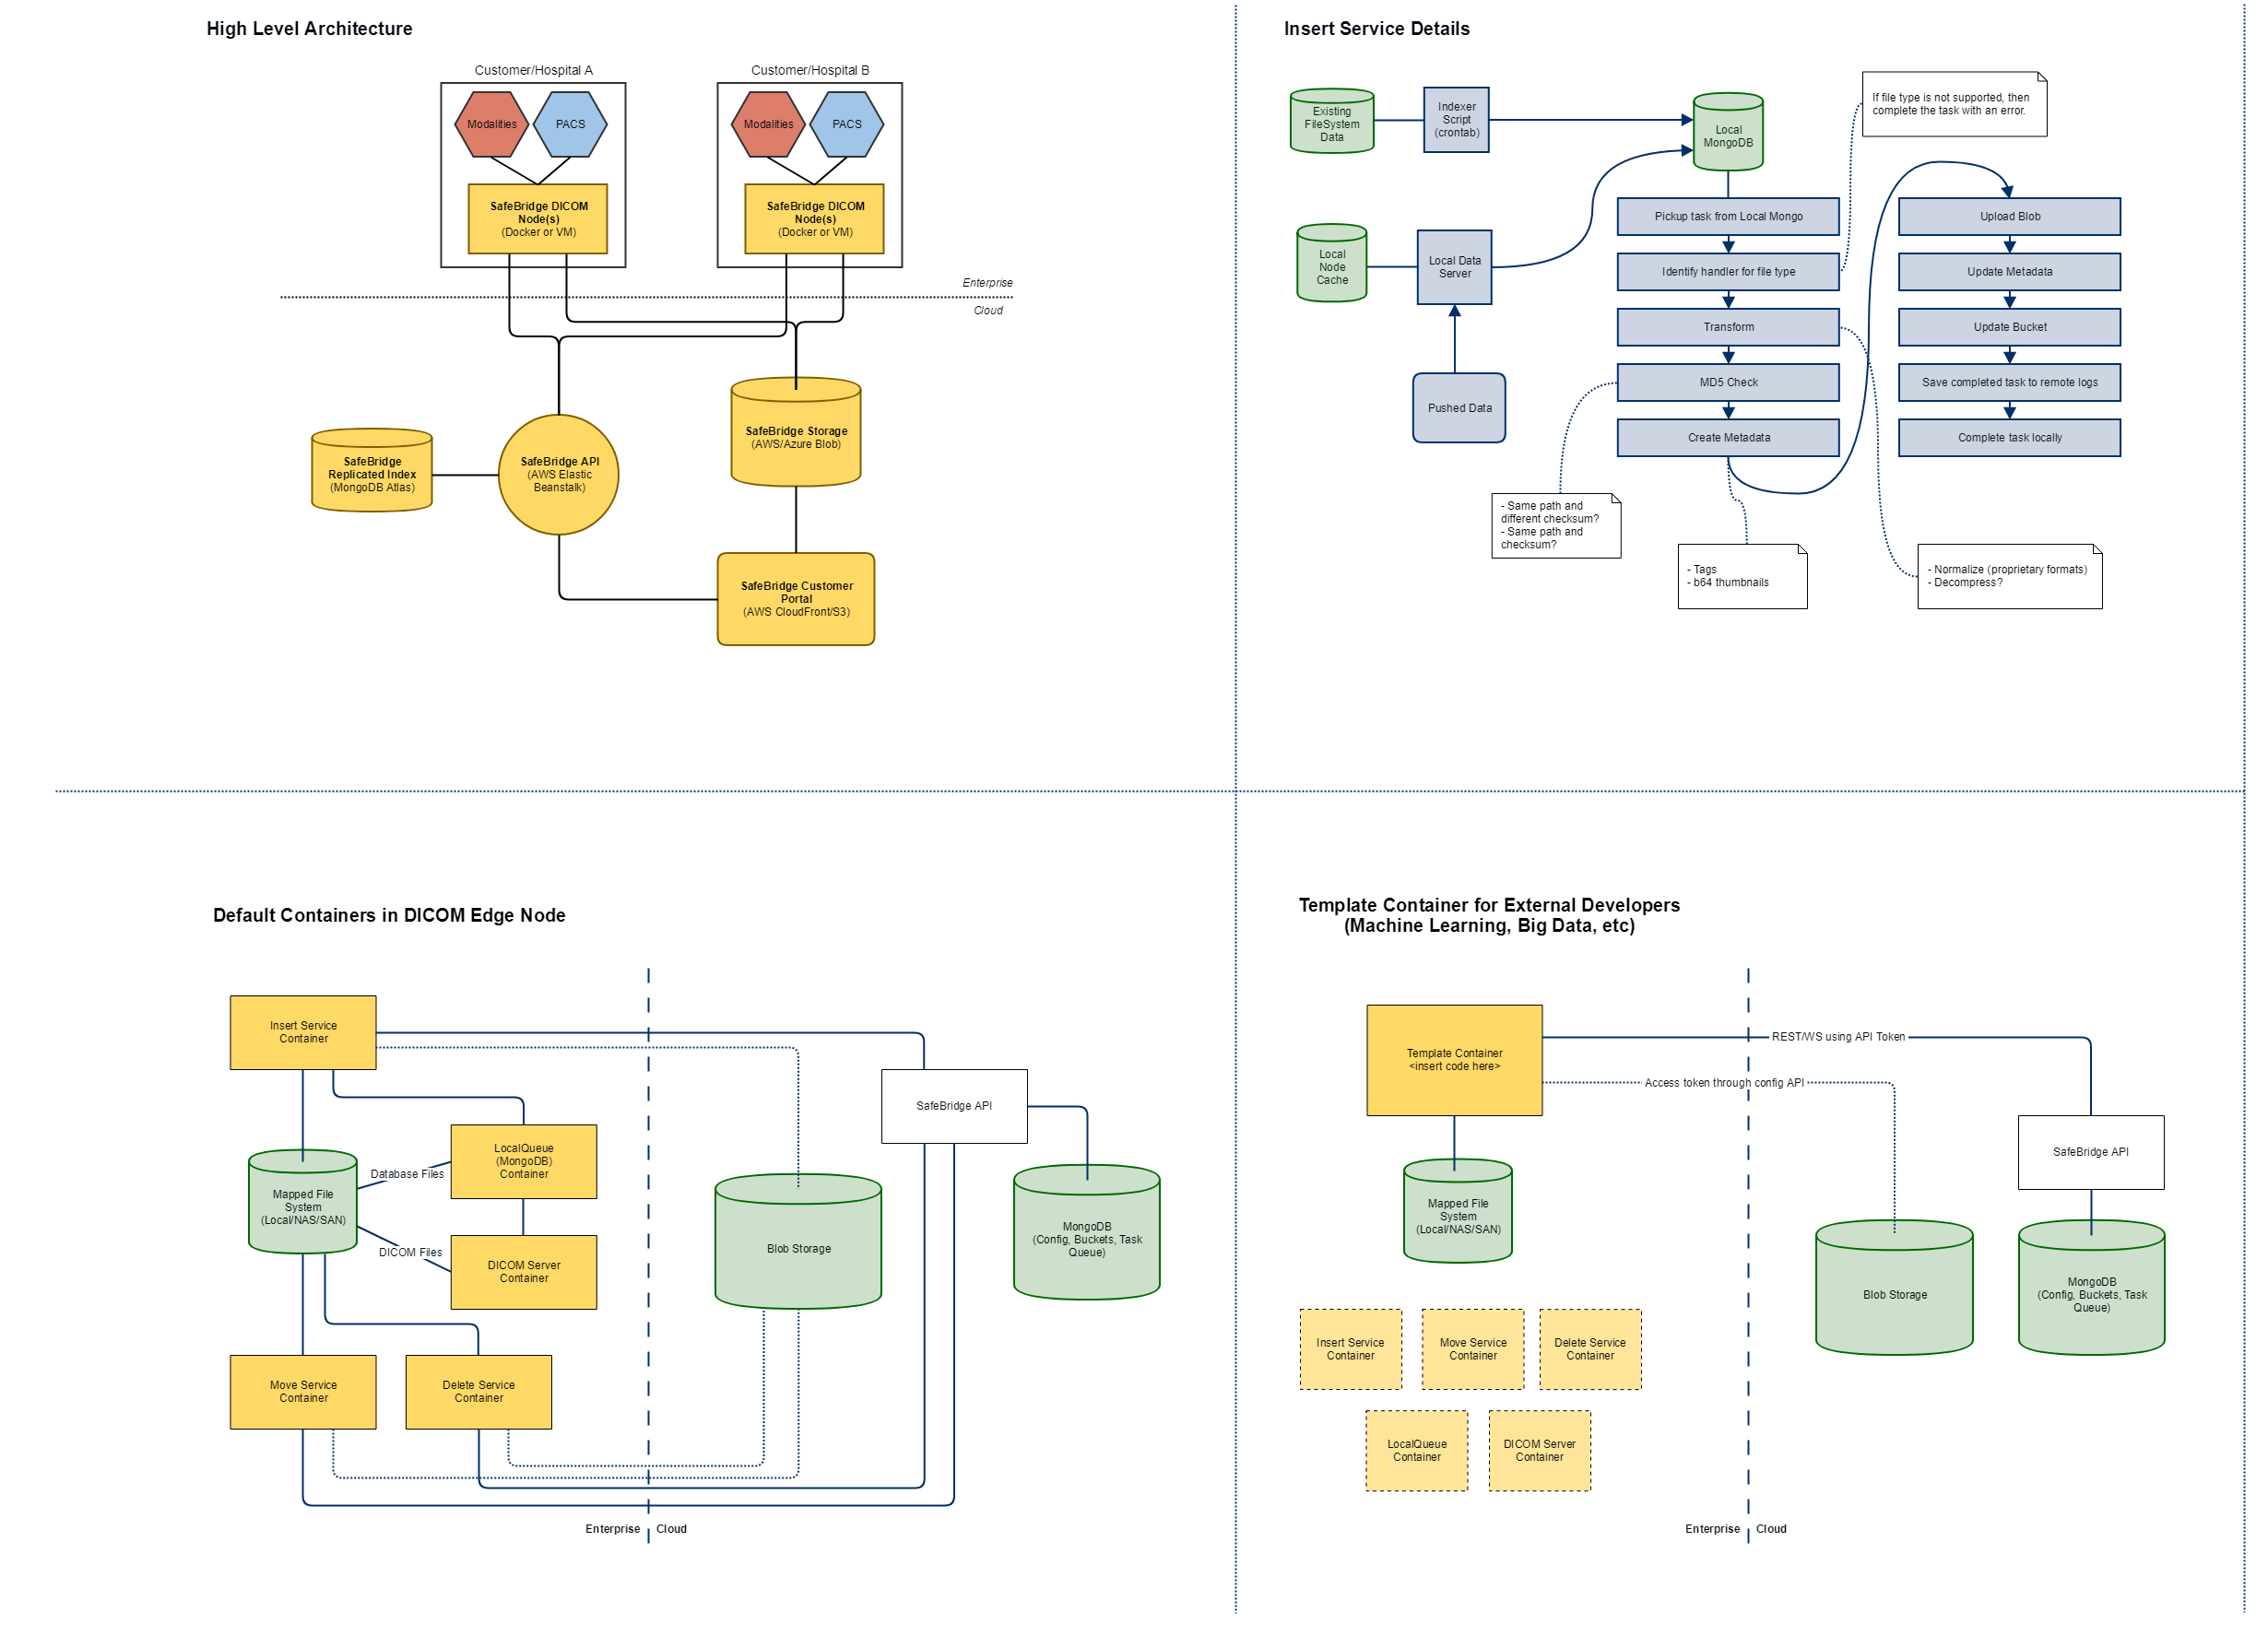Select the red Modalities hexagon in Hospital A
This screenshot has height=1636, width=2268.
tap(492, 124)
